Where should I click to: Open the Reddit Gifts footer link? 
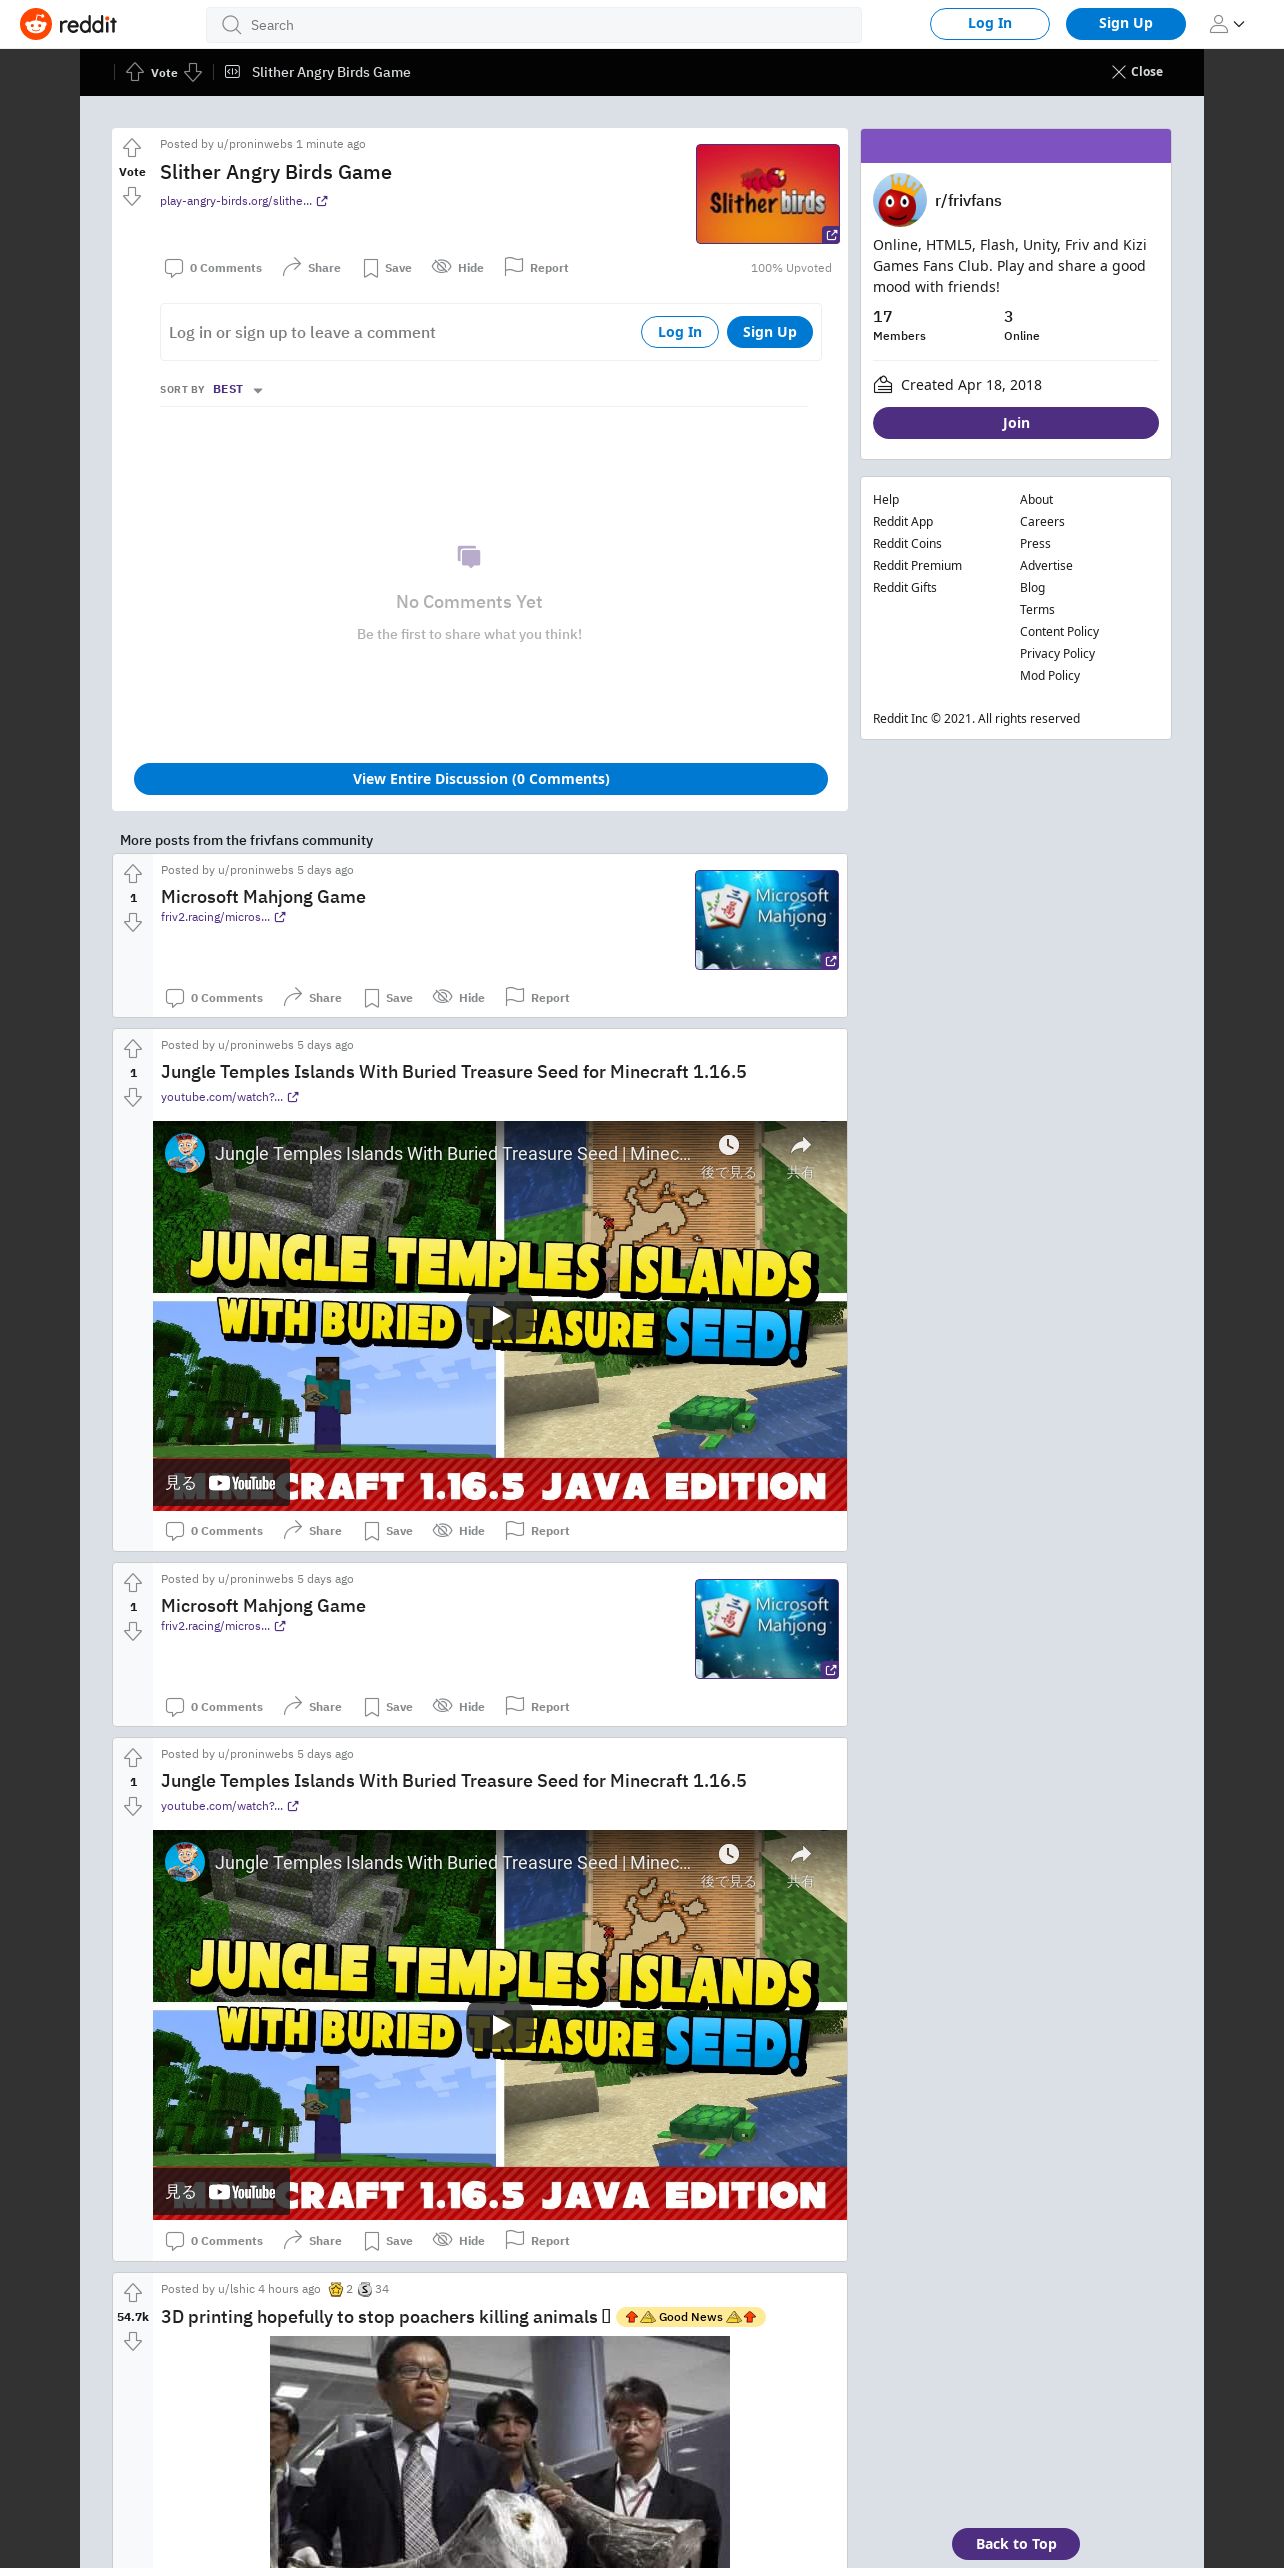(905, 588)
